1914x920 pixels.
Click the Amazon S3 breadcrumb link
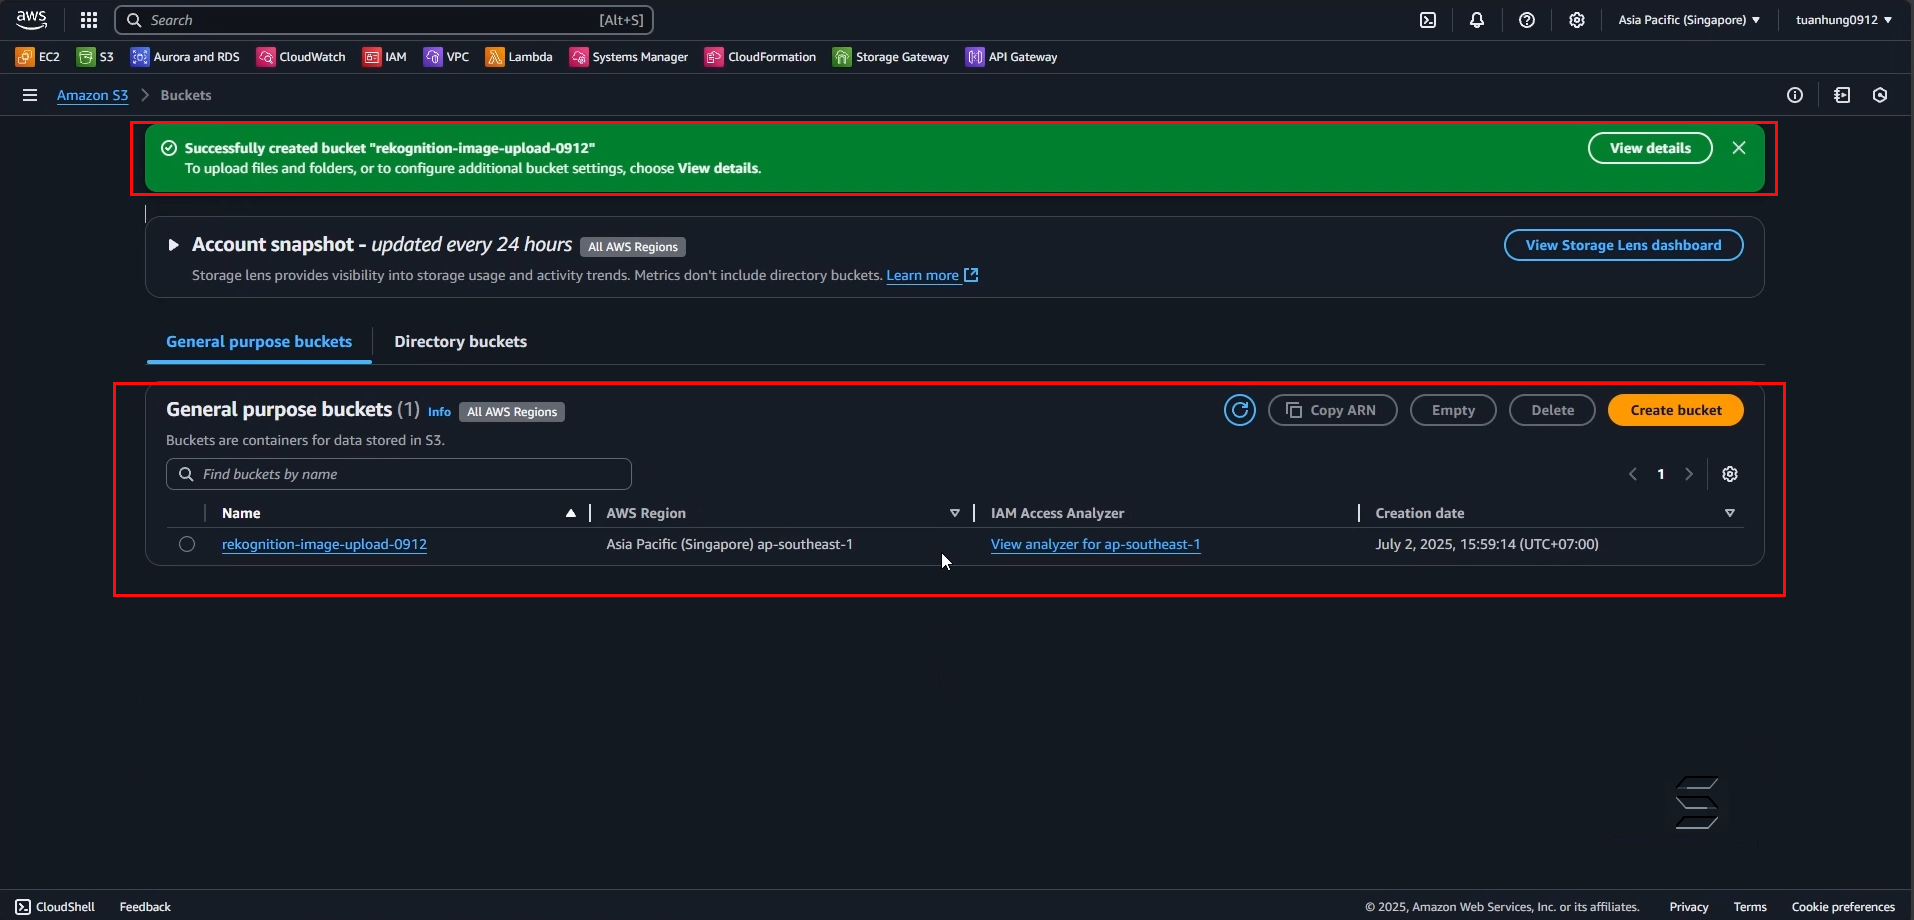click(92, 95)
